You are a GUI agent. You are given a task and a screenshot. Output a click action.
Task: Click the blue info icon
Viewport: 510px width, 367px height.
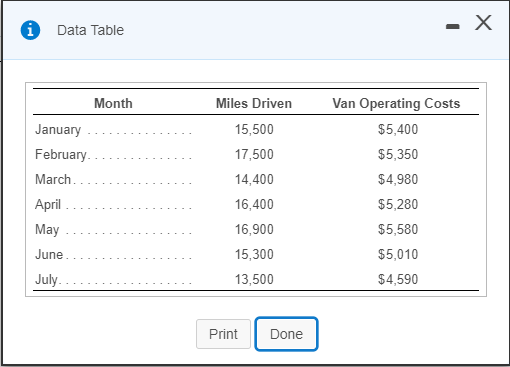coord(30,30)
